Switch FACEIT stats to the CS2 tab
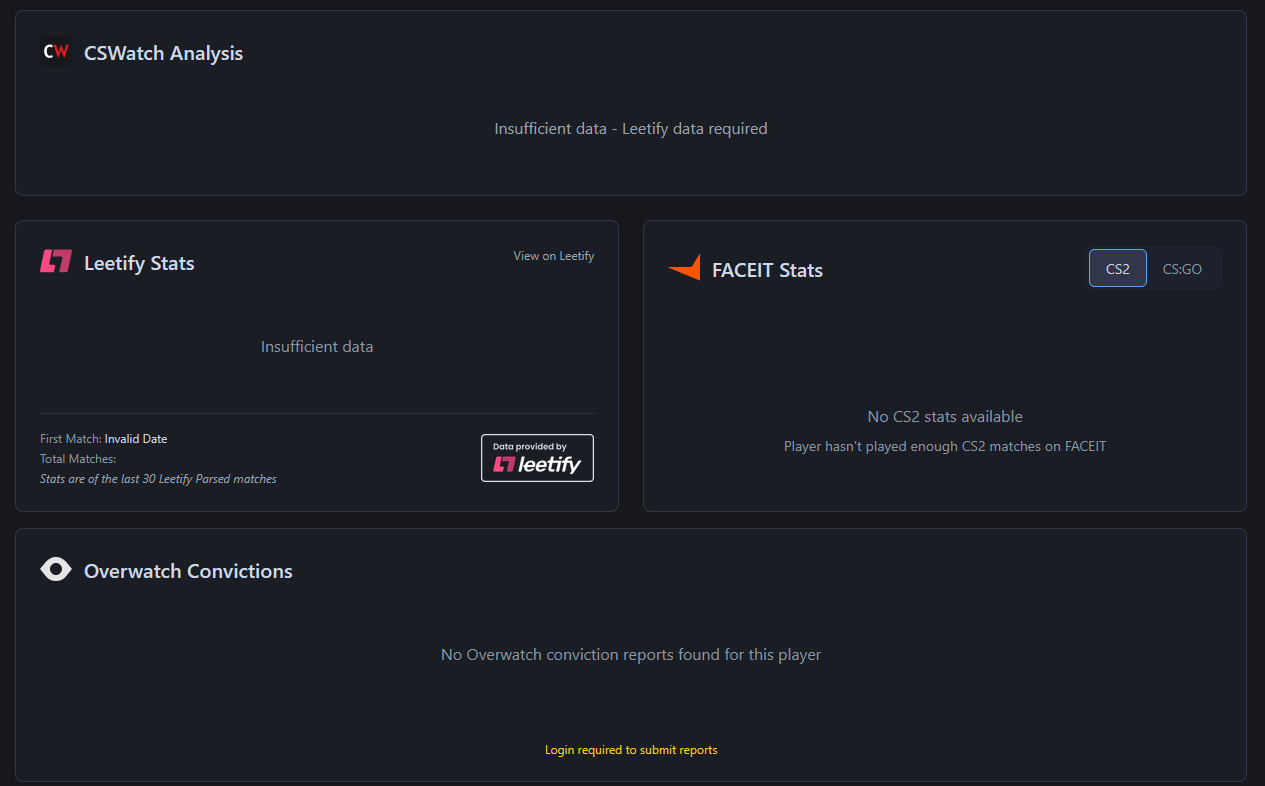This screenshot has width=1265, height=786. pyautogui.click(x=1118, y=269)
